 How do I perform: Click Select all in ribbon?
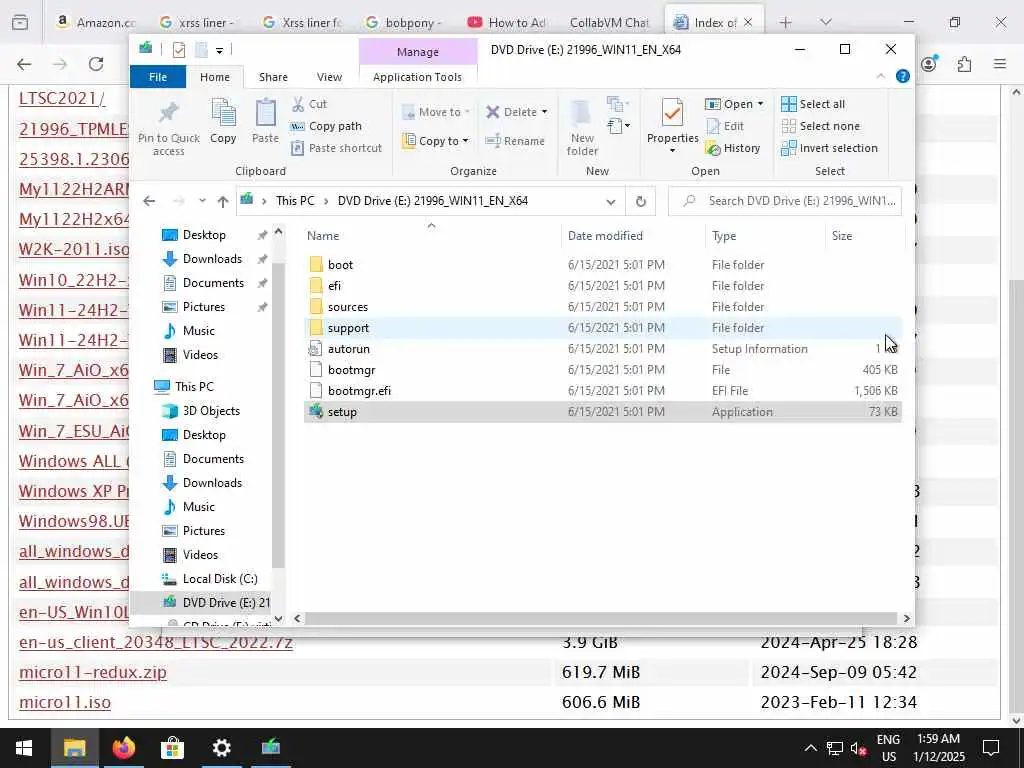[813, 104]
